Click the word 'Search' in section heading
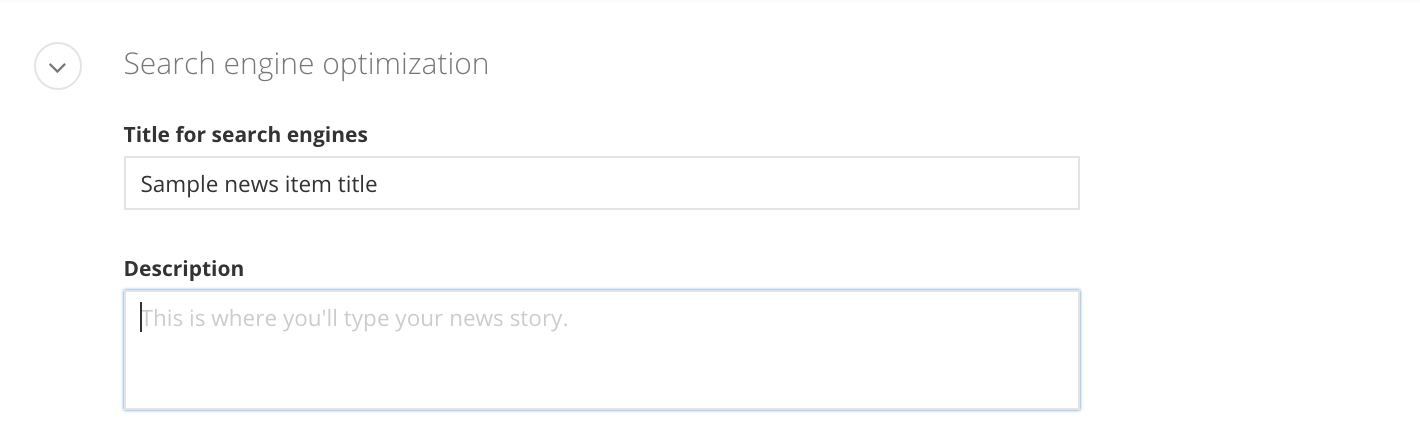The image size is (1420, 446). pos(167,64)
